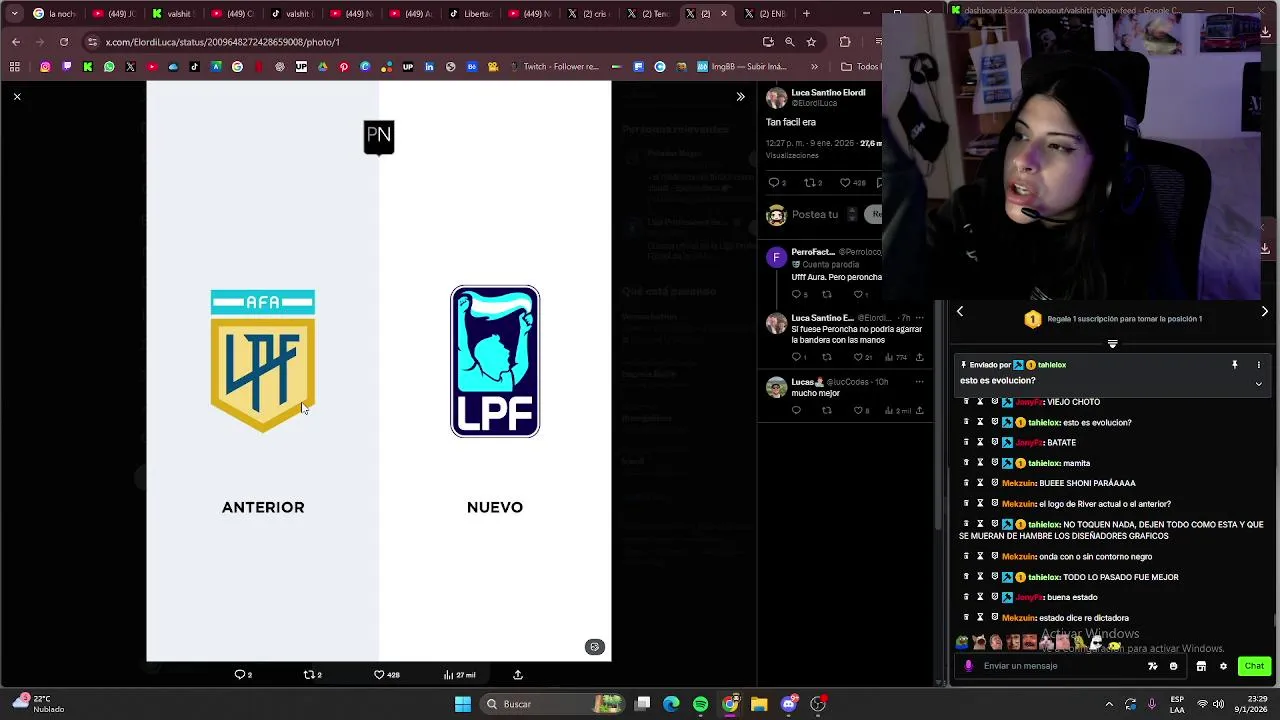Unpin the pinned chat message
The width and height of the screenshot is (1280, 720).
tap(1235, 365)
